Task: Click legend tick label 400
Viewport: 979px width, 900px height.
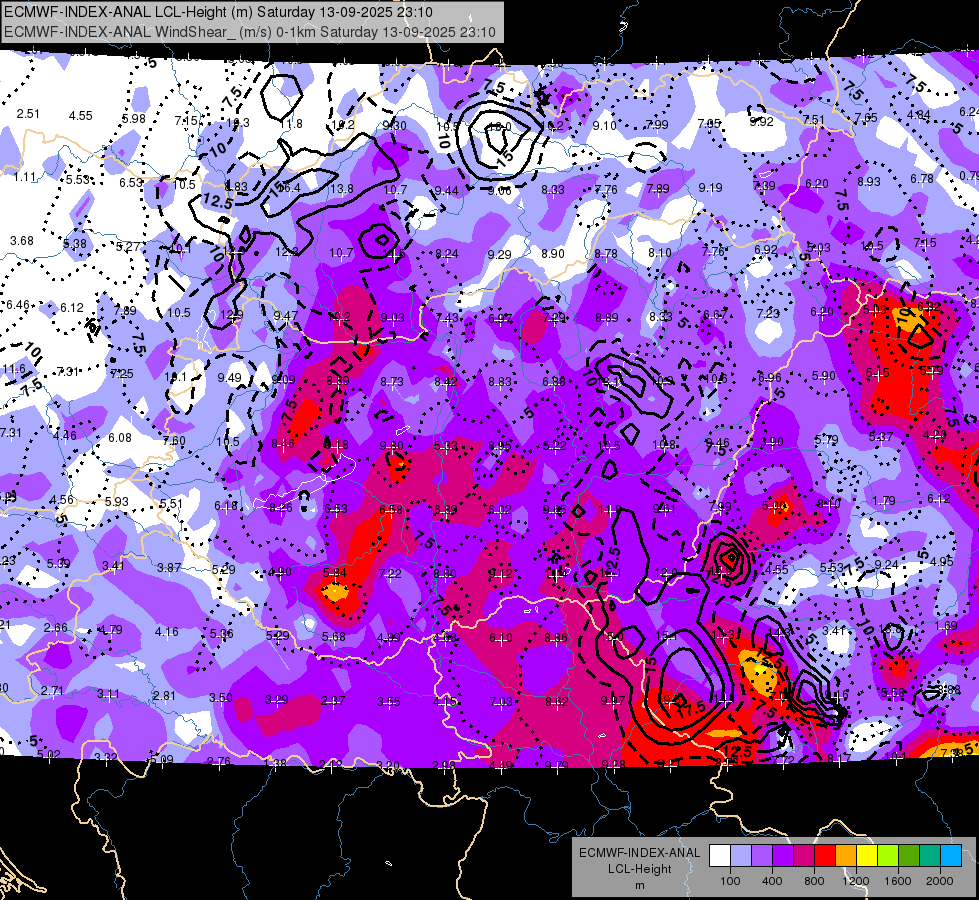Action: 772,881
